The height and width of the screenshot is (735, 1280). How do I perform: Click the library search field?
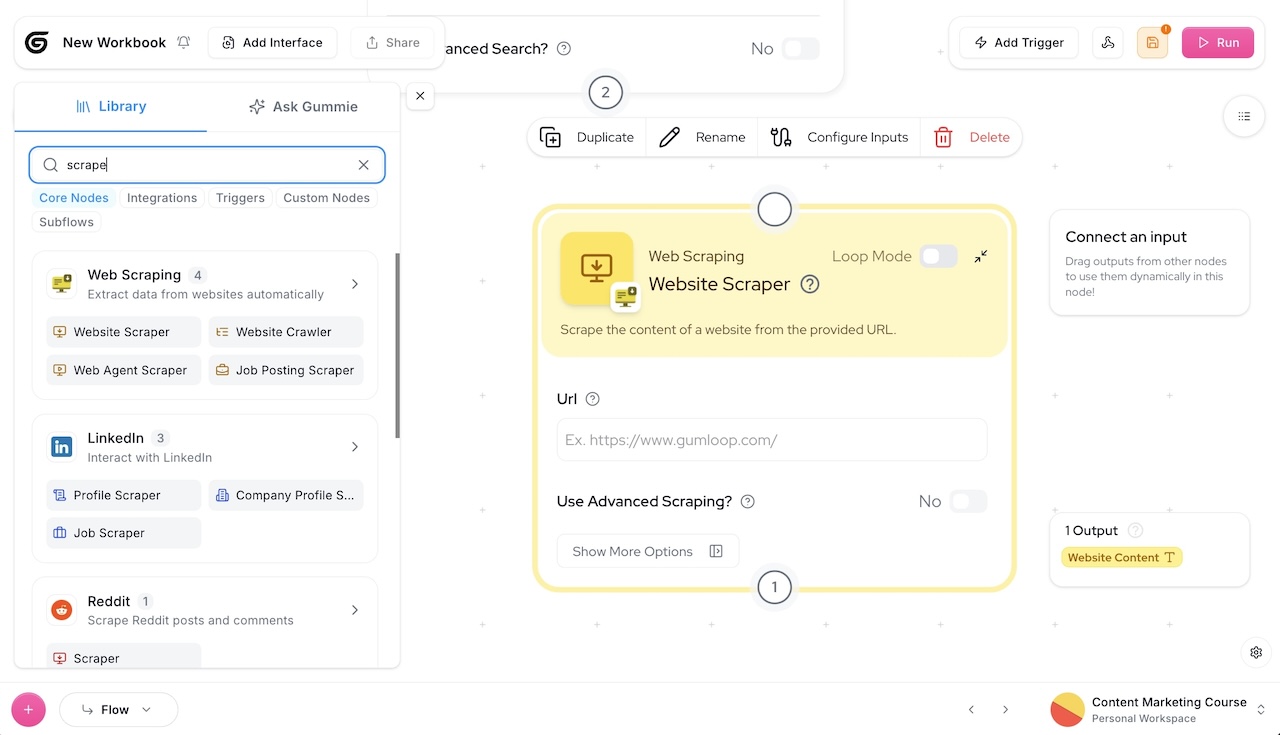[x=205, y=165]
